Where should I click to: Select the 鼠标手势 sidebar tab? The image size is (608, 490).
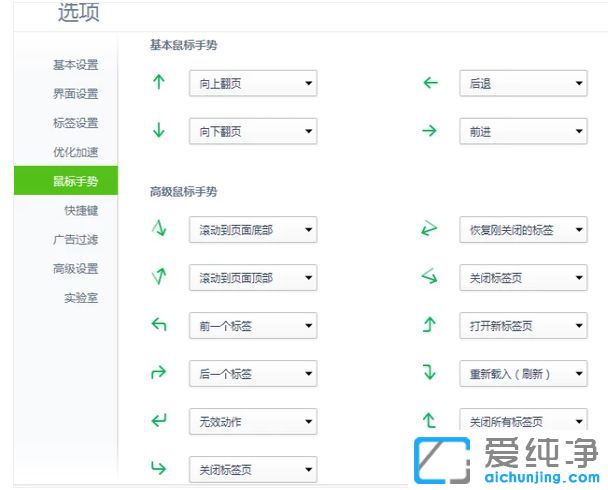tap(75, 181)
